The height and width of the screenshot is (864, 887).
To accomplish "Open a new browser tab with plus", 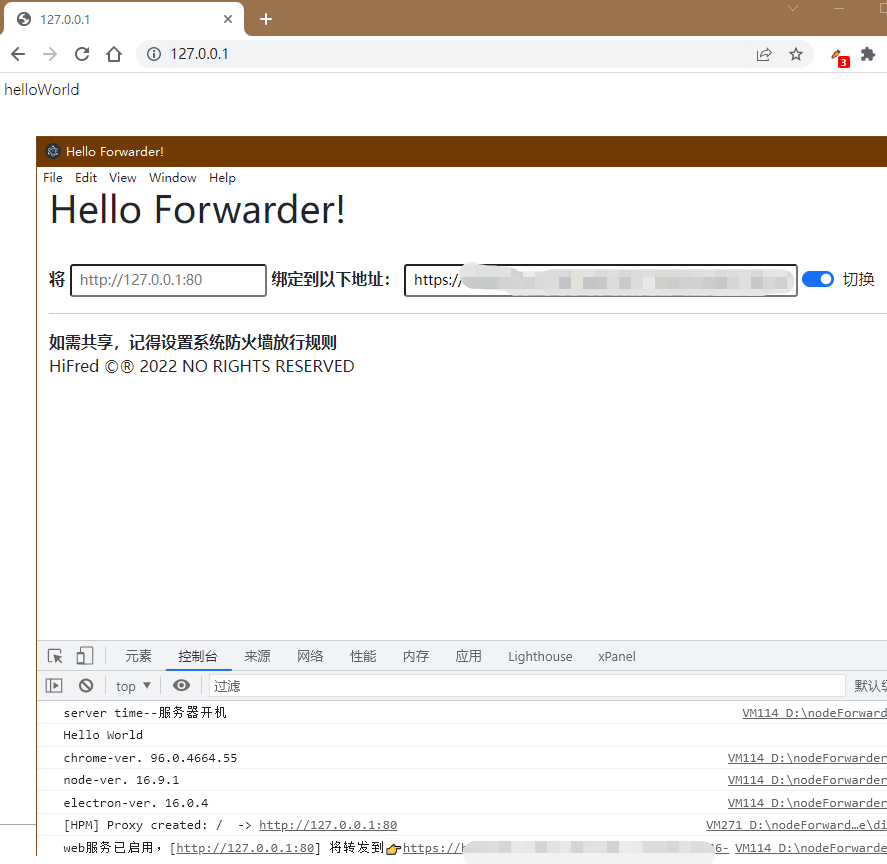I will tap(266, 19).
